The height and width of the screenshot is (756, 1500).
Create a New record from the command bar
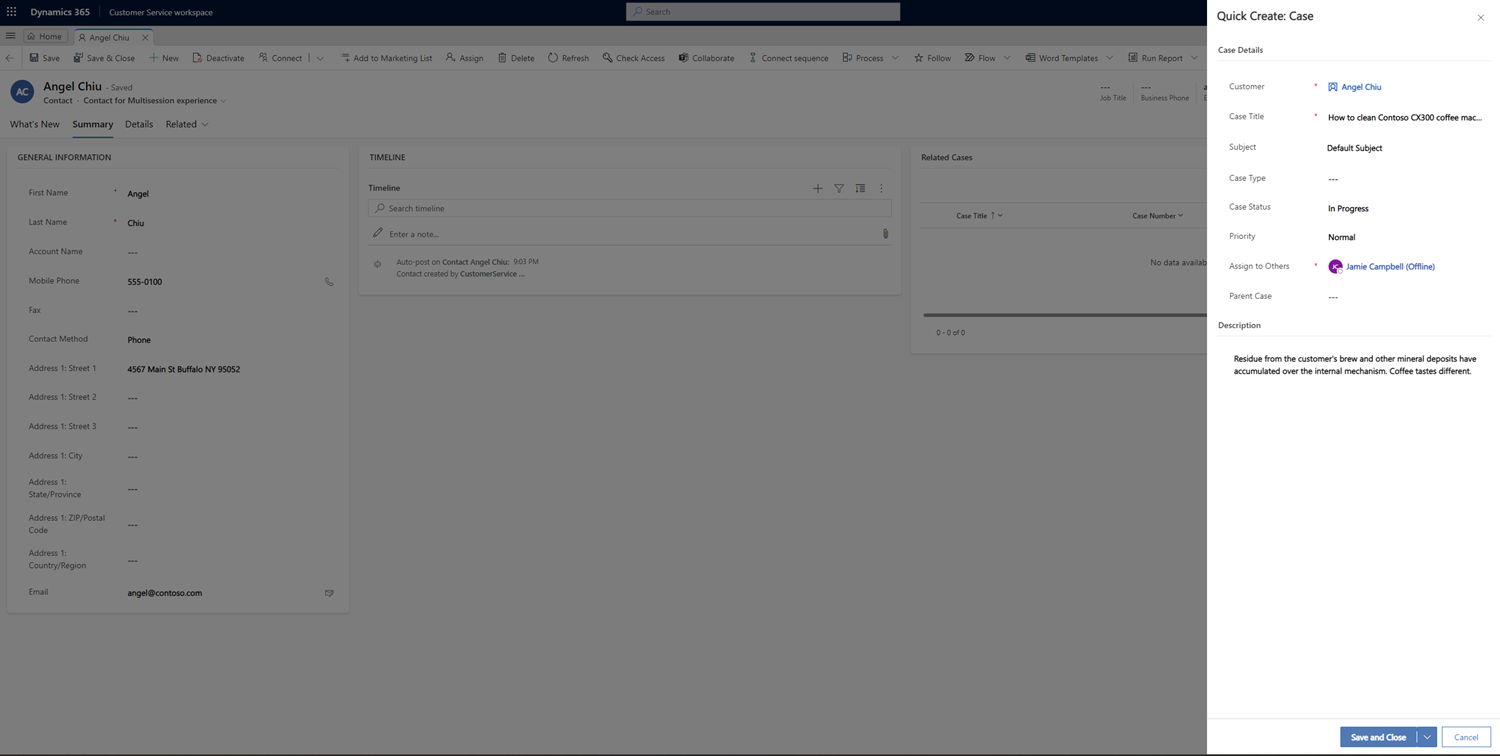click(x=164, y=58)
